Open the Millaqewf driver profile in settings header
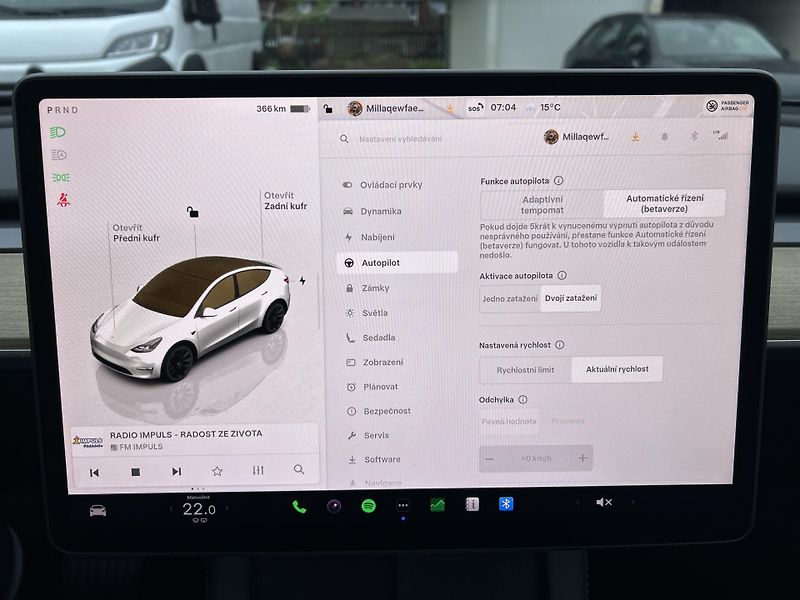The width and height of the screenshot is (800, 600). click(577, 137)
